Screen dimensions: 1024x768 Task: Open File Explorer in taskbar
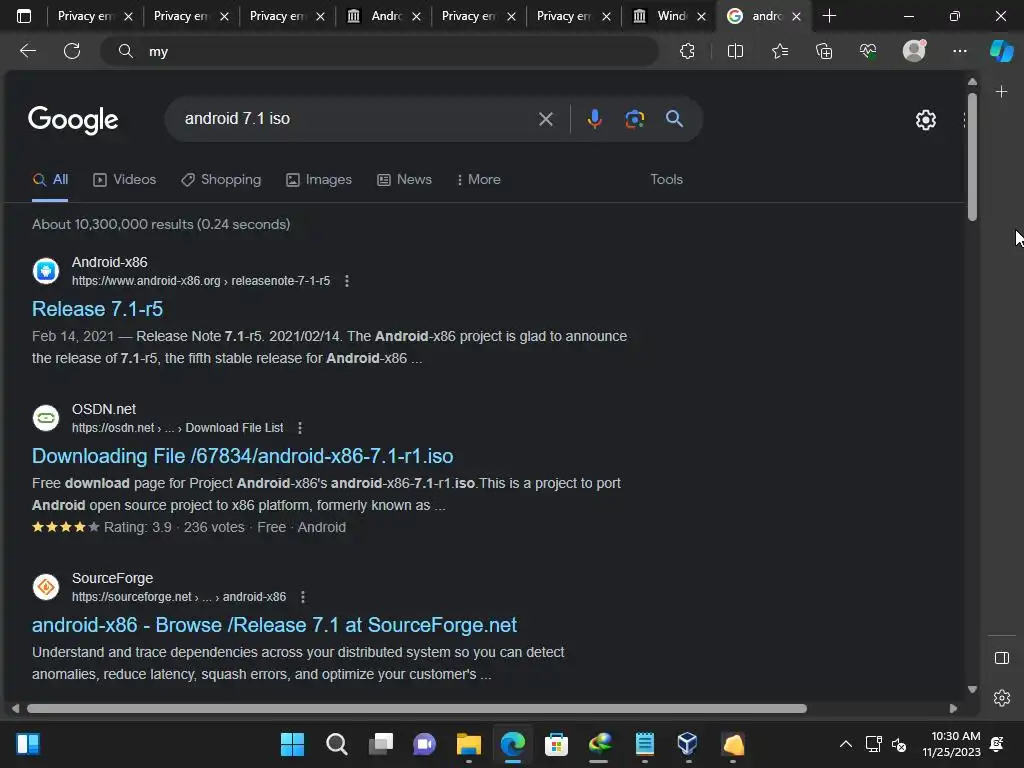click(469, 744)
